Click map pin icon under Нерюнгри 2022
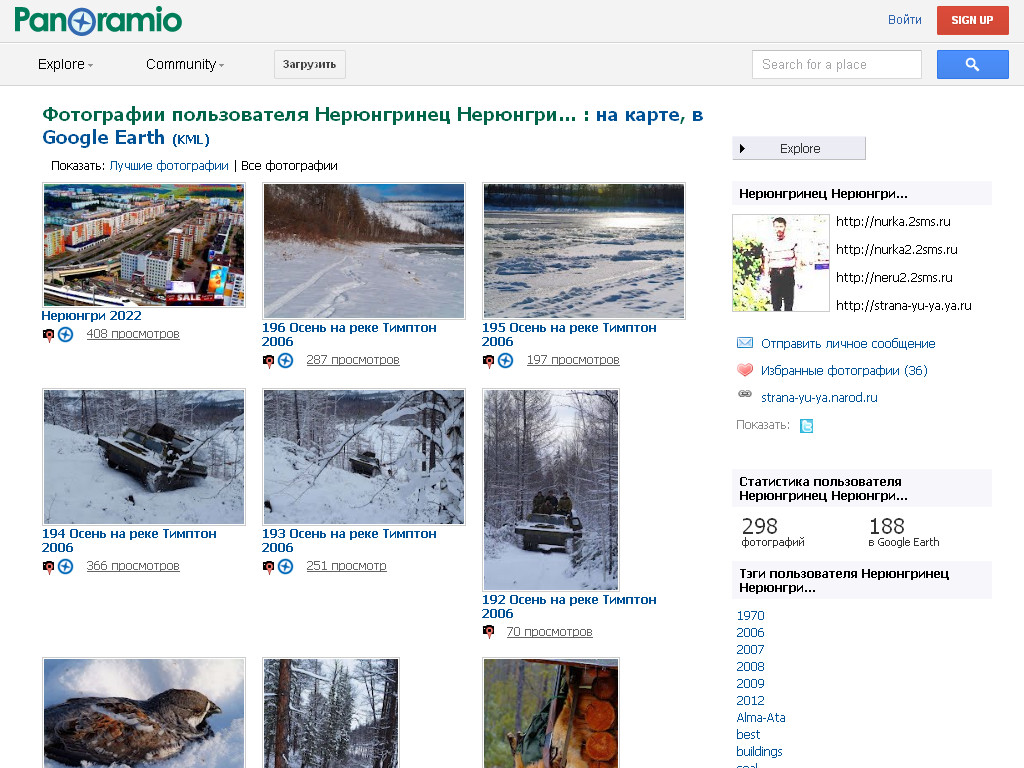The image size is (1024, 768). click(48, 334)
